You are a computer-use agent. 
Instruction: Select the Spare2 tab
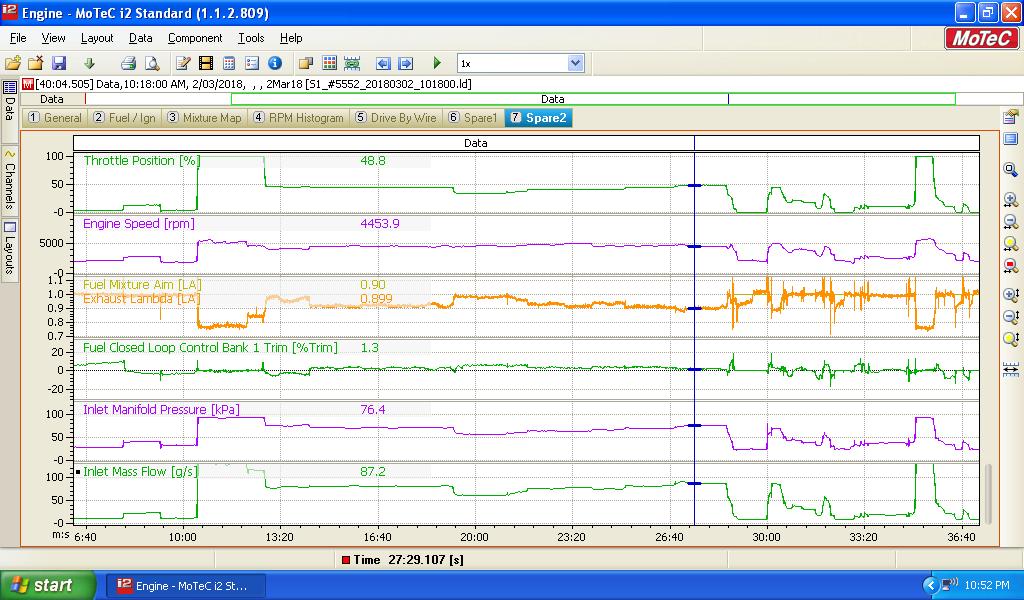[539, 118]
